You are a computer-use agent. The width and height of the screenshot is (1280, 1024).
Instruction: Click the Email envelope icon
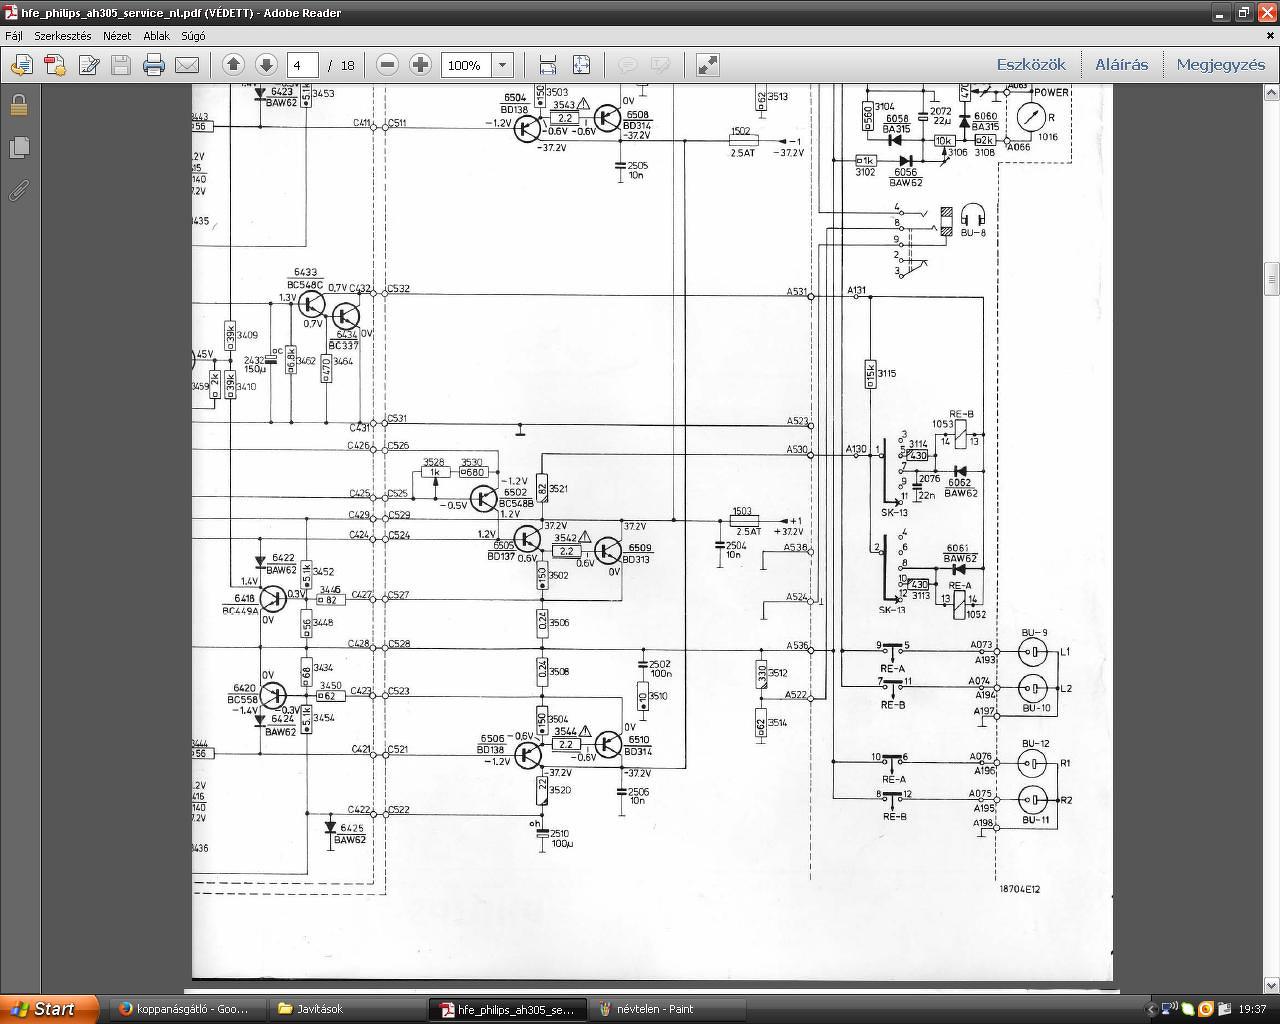(x=187, y=65)
